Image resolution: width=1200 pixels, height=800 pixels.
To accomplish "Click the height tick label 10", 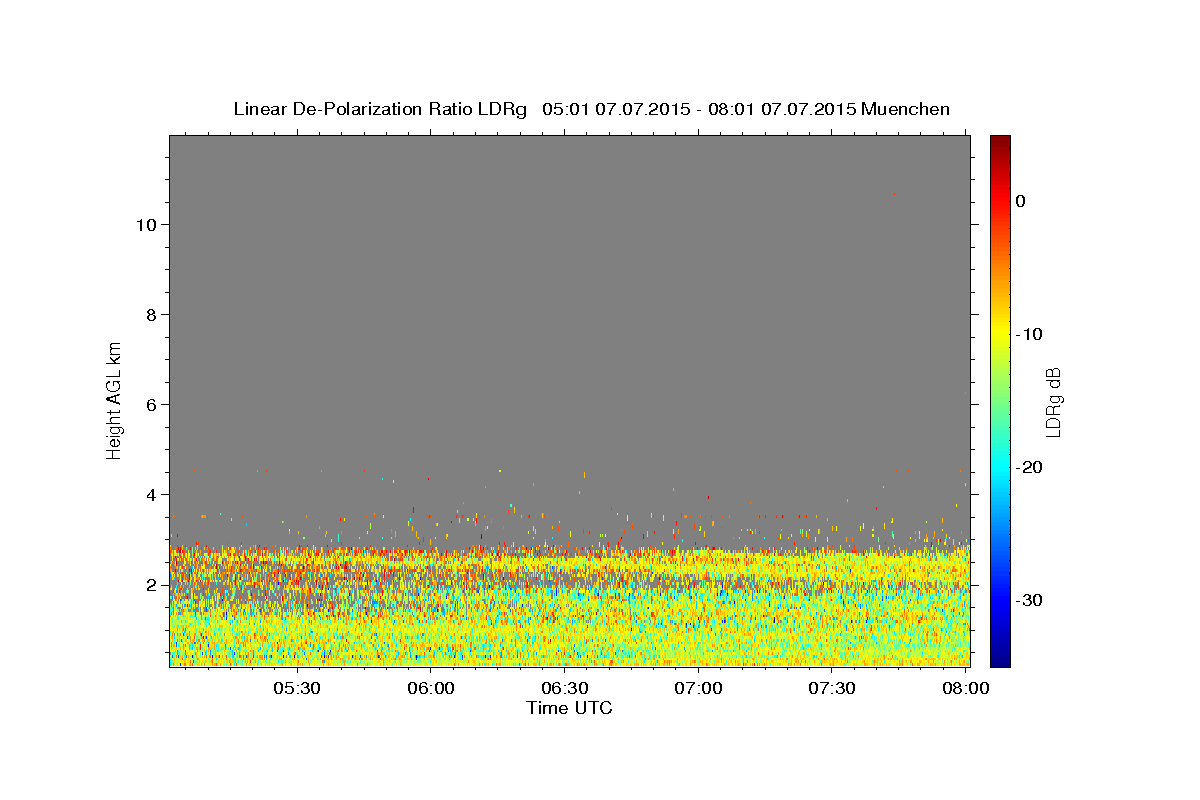I will coord(146,225).
